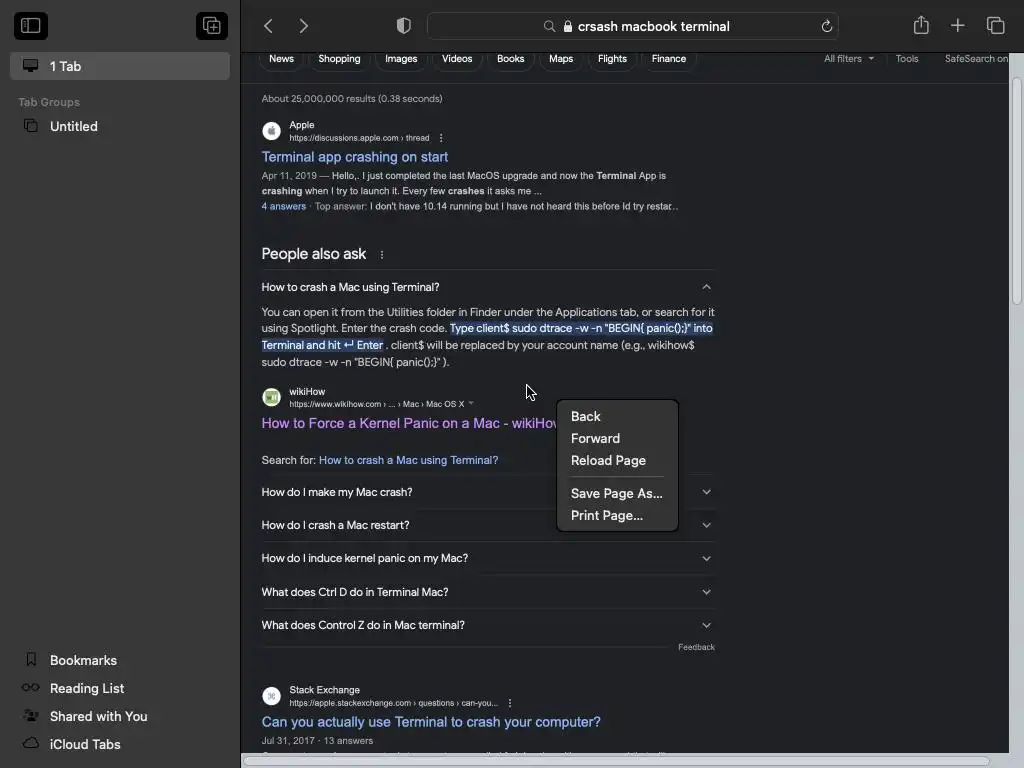Switch to the Shopping results tab
Viewport: 1024px width, 768px height.
[339, 59]
